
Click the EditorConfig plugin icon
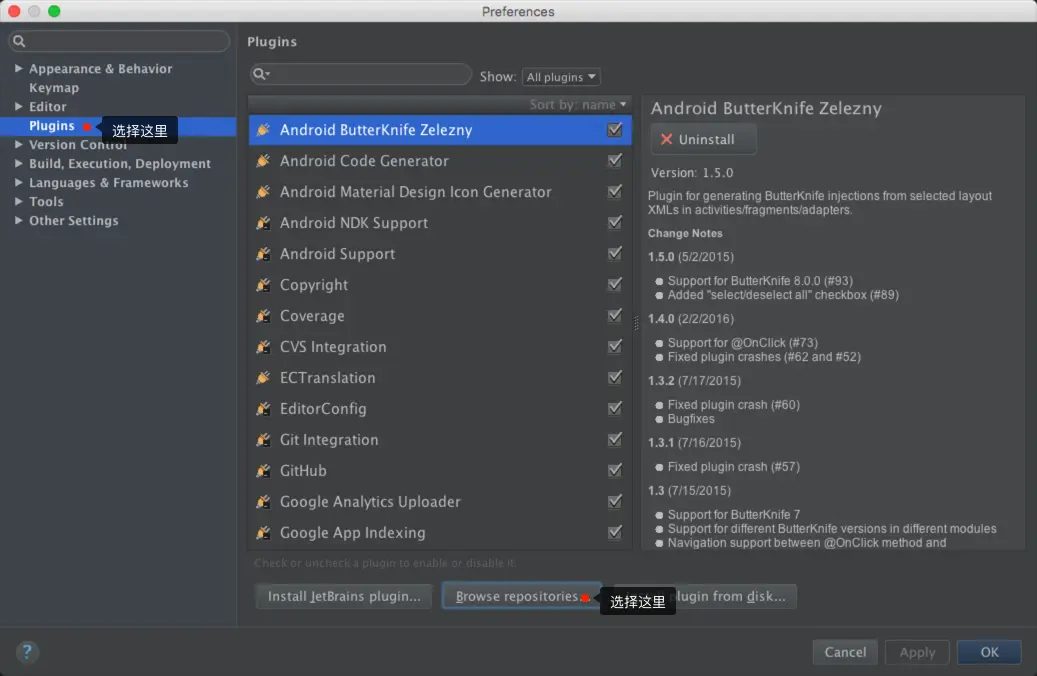click(x=263, y=409)
